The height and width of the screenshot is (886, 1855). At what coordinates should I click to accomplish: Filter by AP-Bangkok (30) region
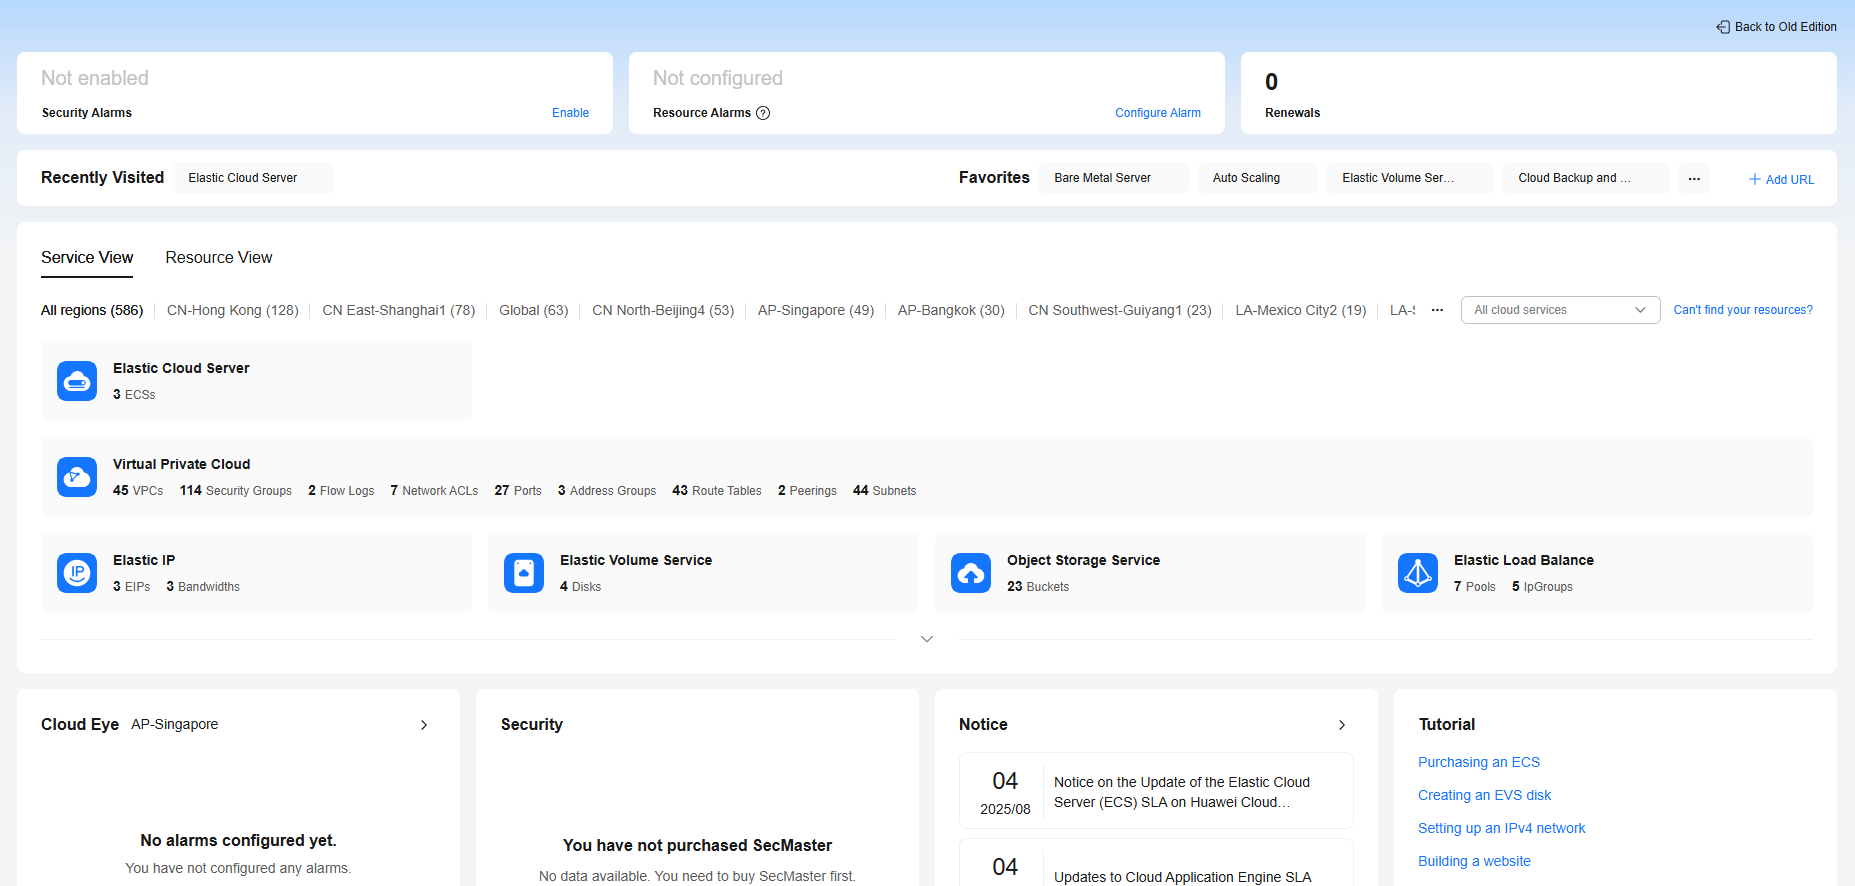click(951, 310)
